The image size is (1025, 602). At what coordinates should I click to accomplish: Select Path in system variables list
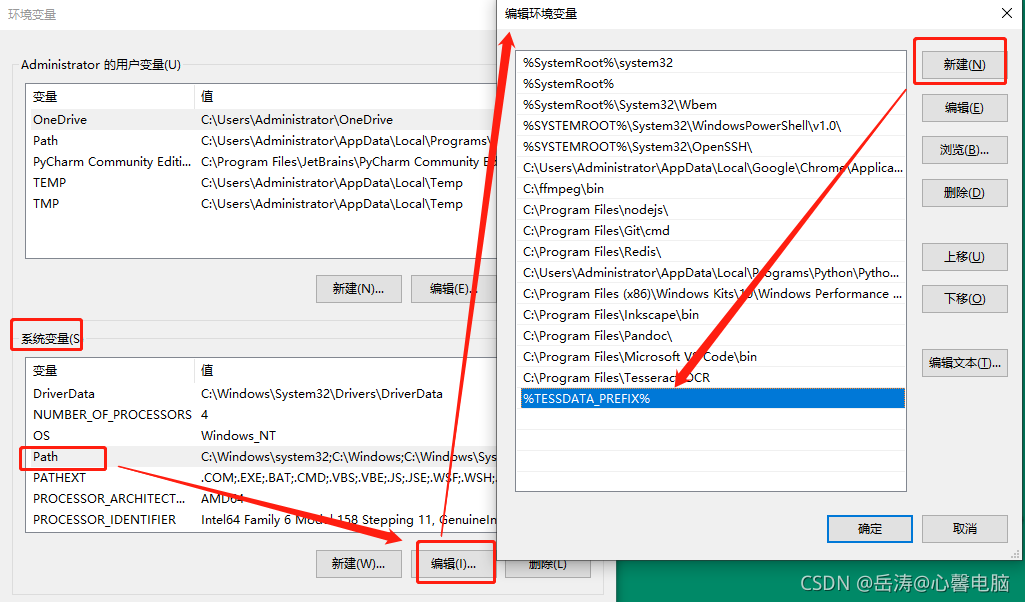click(261, 456)
